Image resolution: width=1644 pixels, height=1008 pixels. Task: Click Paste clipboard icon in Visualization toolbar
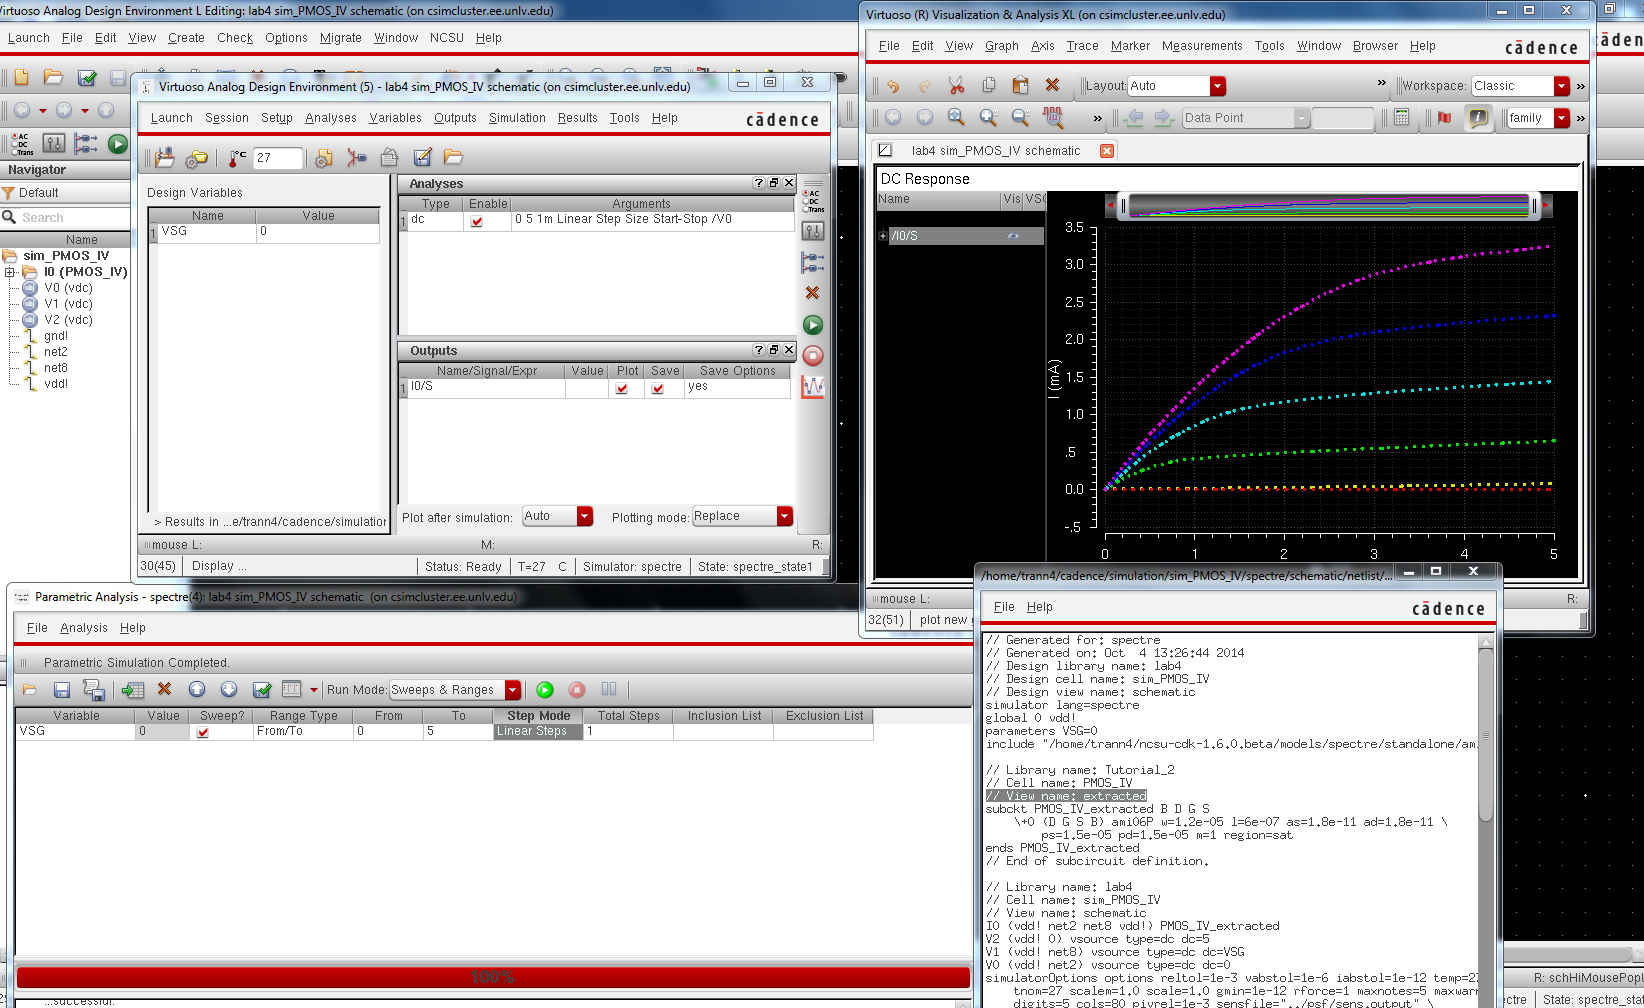pyautogui.click(x=1020, y=85)
